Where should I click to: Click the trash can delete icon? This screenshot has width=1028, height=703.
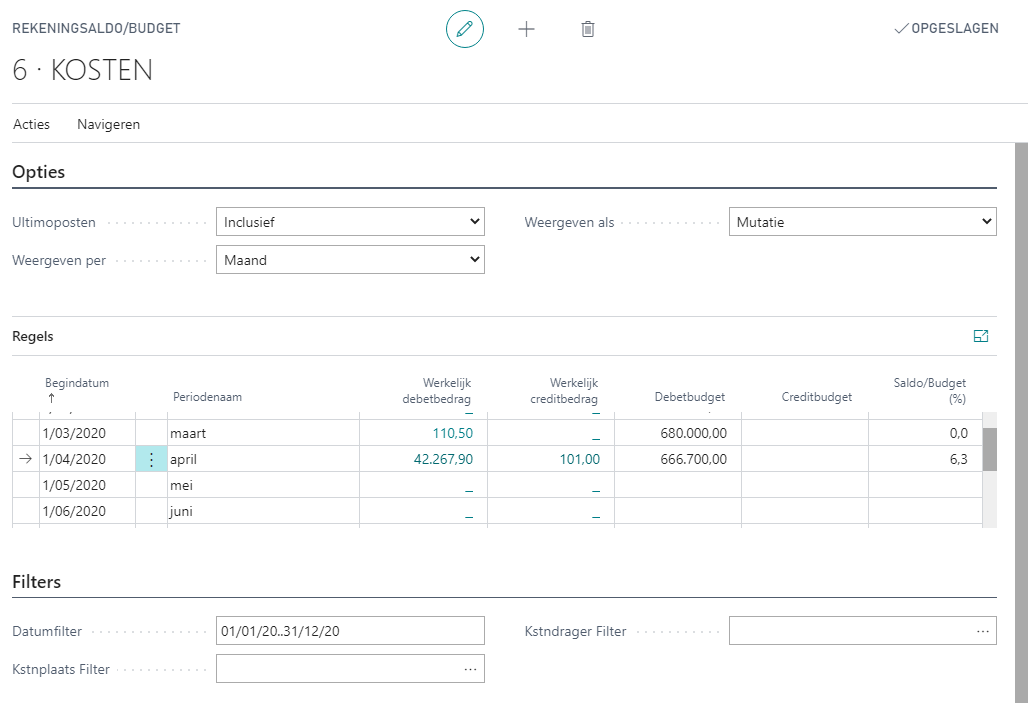coord(588,29)
